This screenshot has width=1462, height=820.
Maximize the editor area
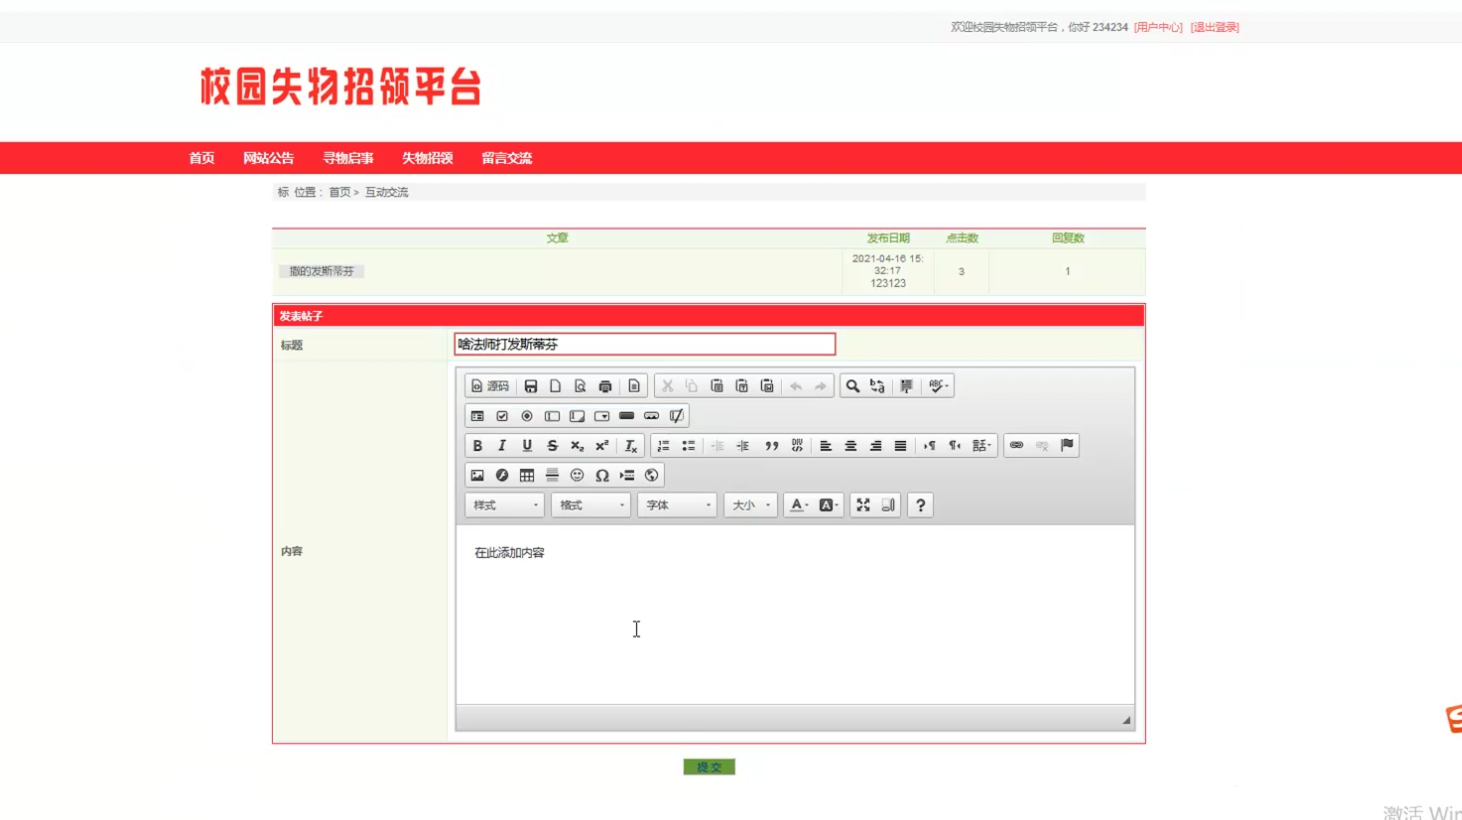point(863,506)
